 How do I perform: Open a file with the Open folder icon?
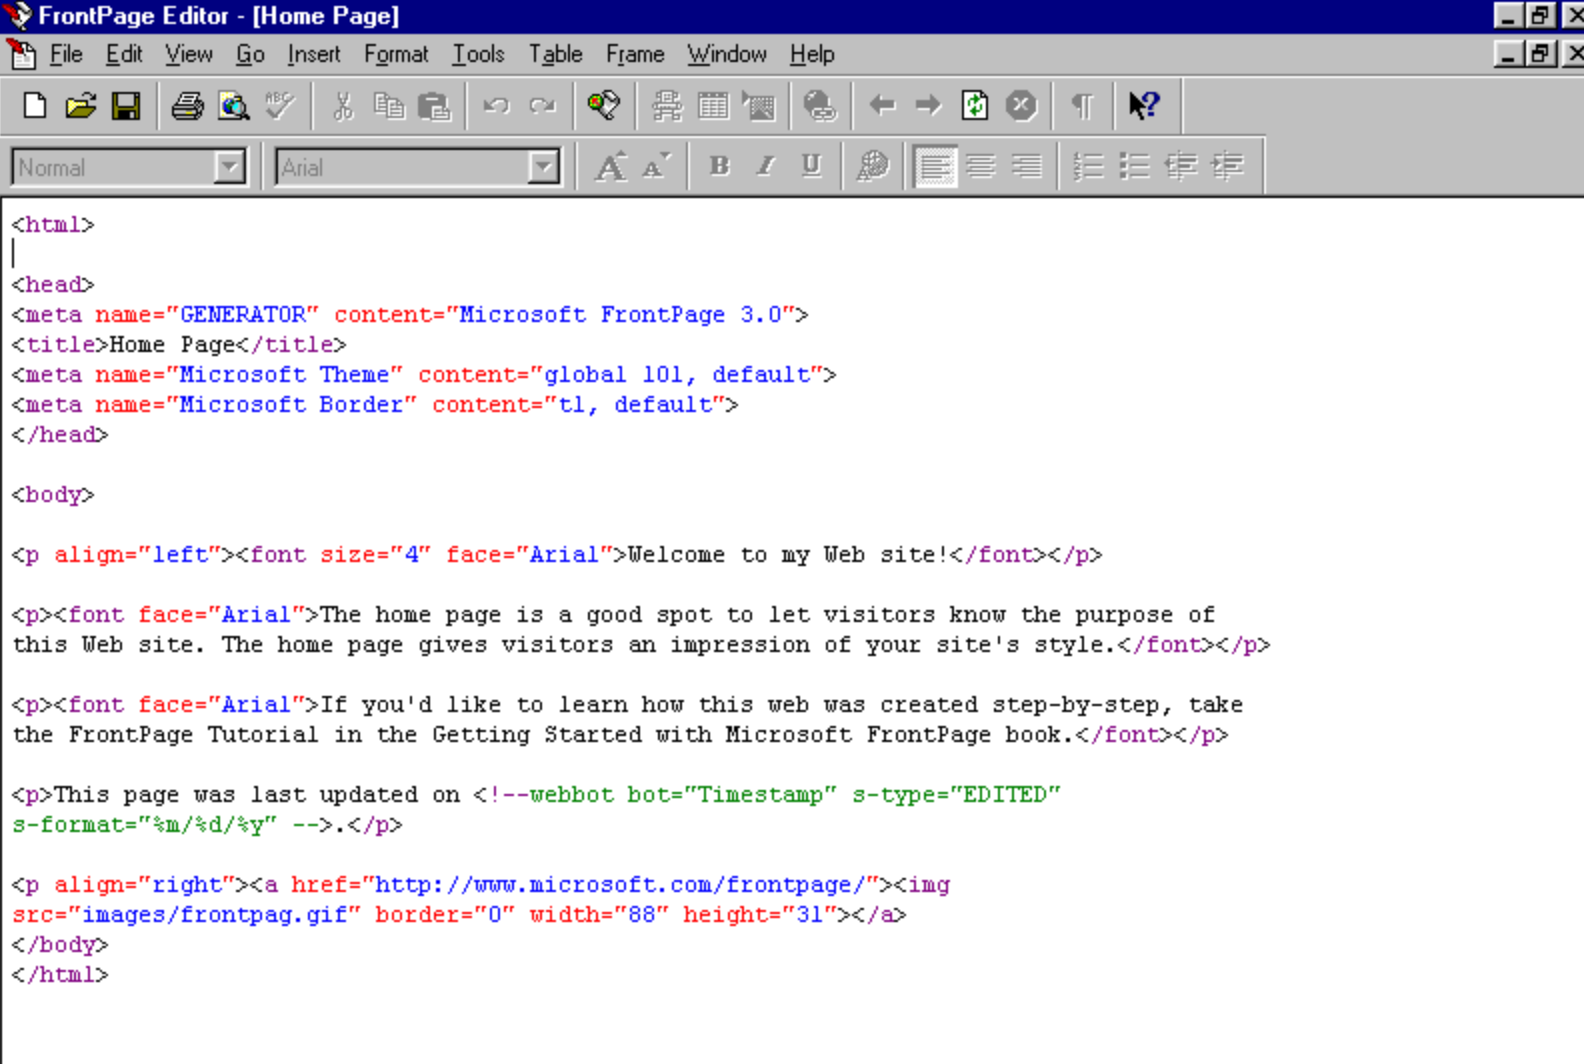click(x=81, y=105)
